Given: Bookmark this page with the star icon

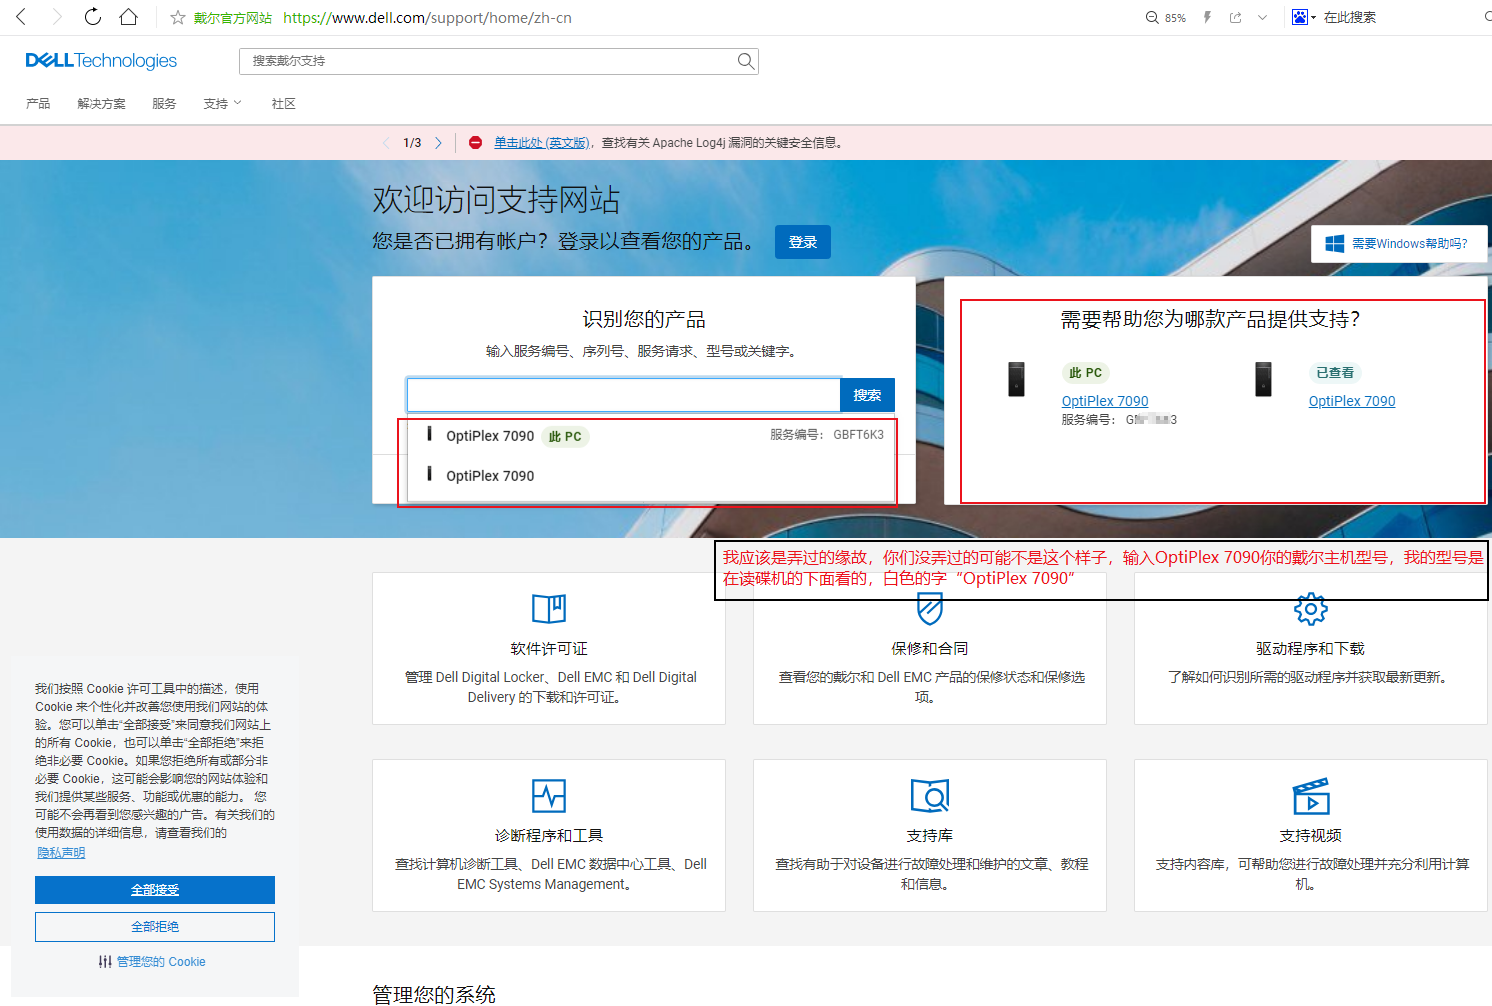Looking at the screenshot, I should tap(178, 18).
